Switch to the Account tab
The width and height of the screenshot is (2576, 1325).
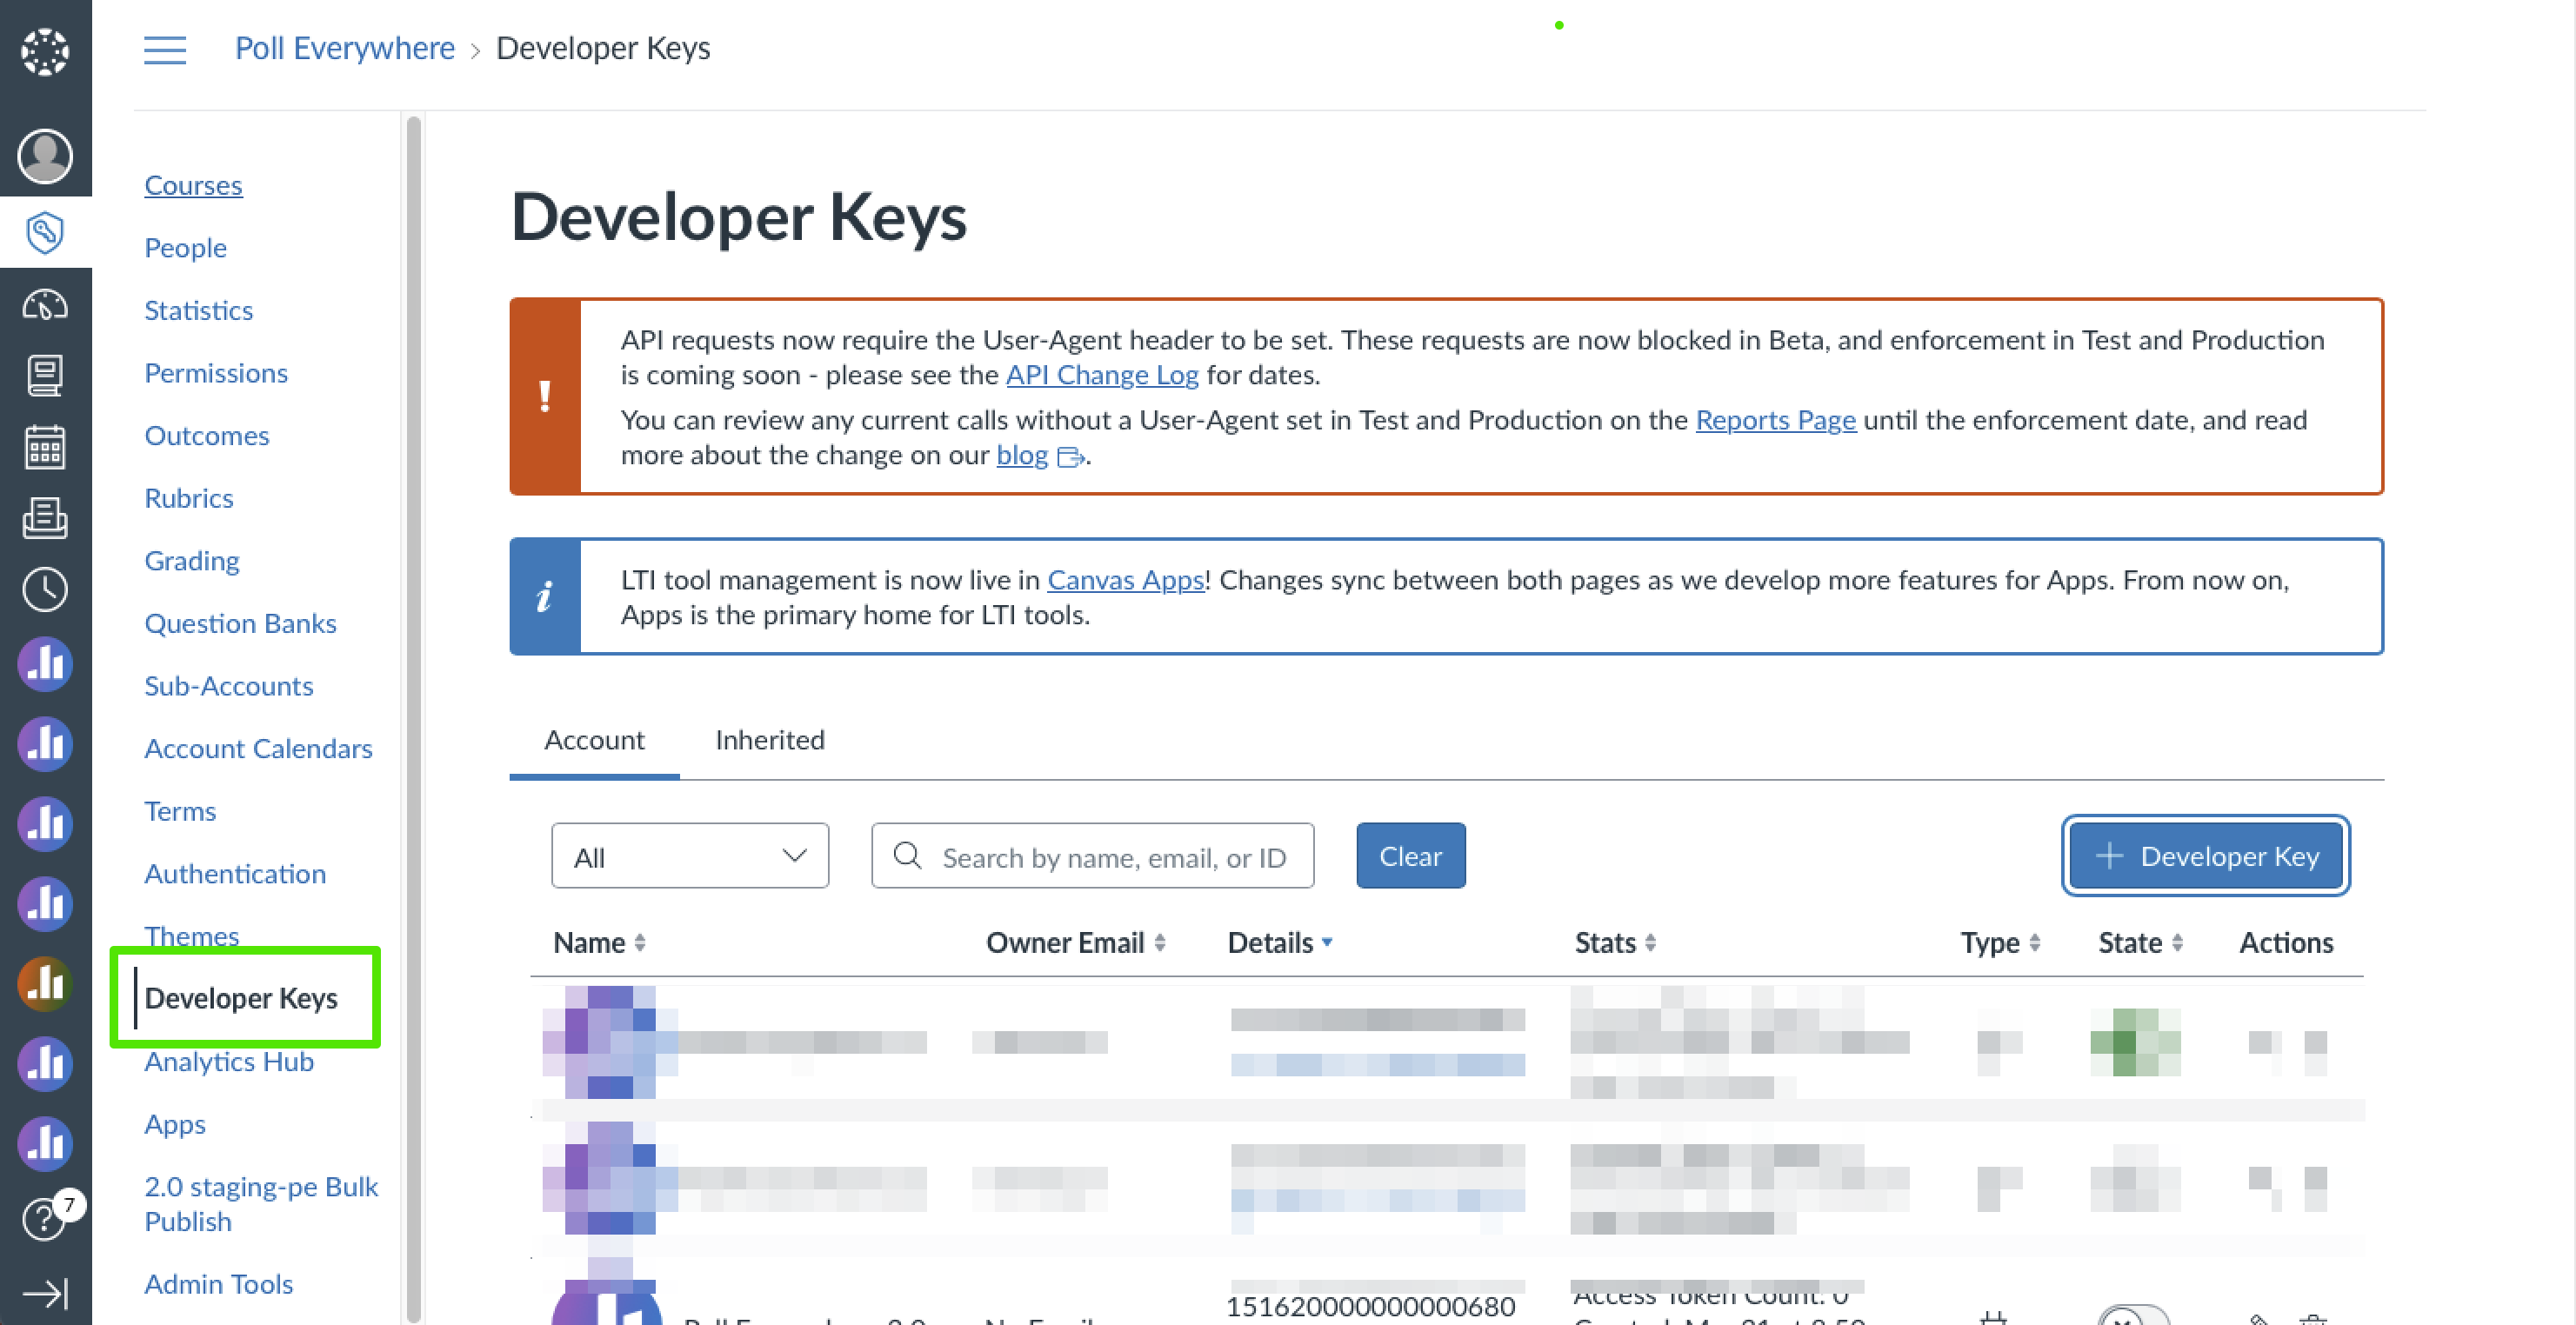594,741
